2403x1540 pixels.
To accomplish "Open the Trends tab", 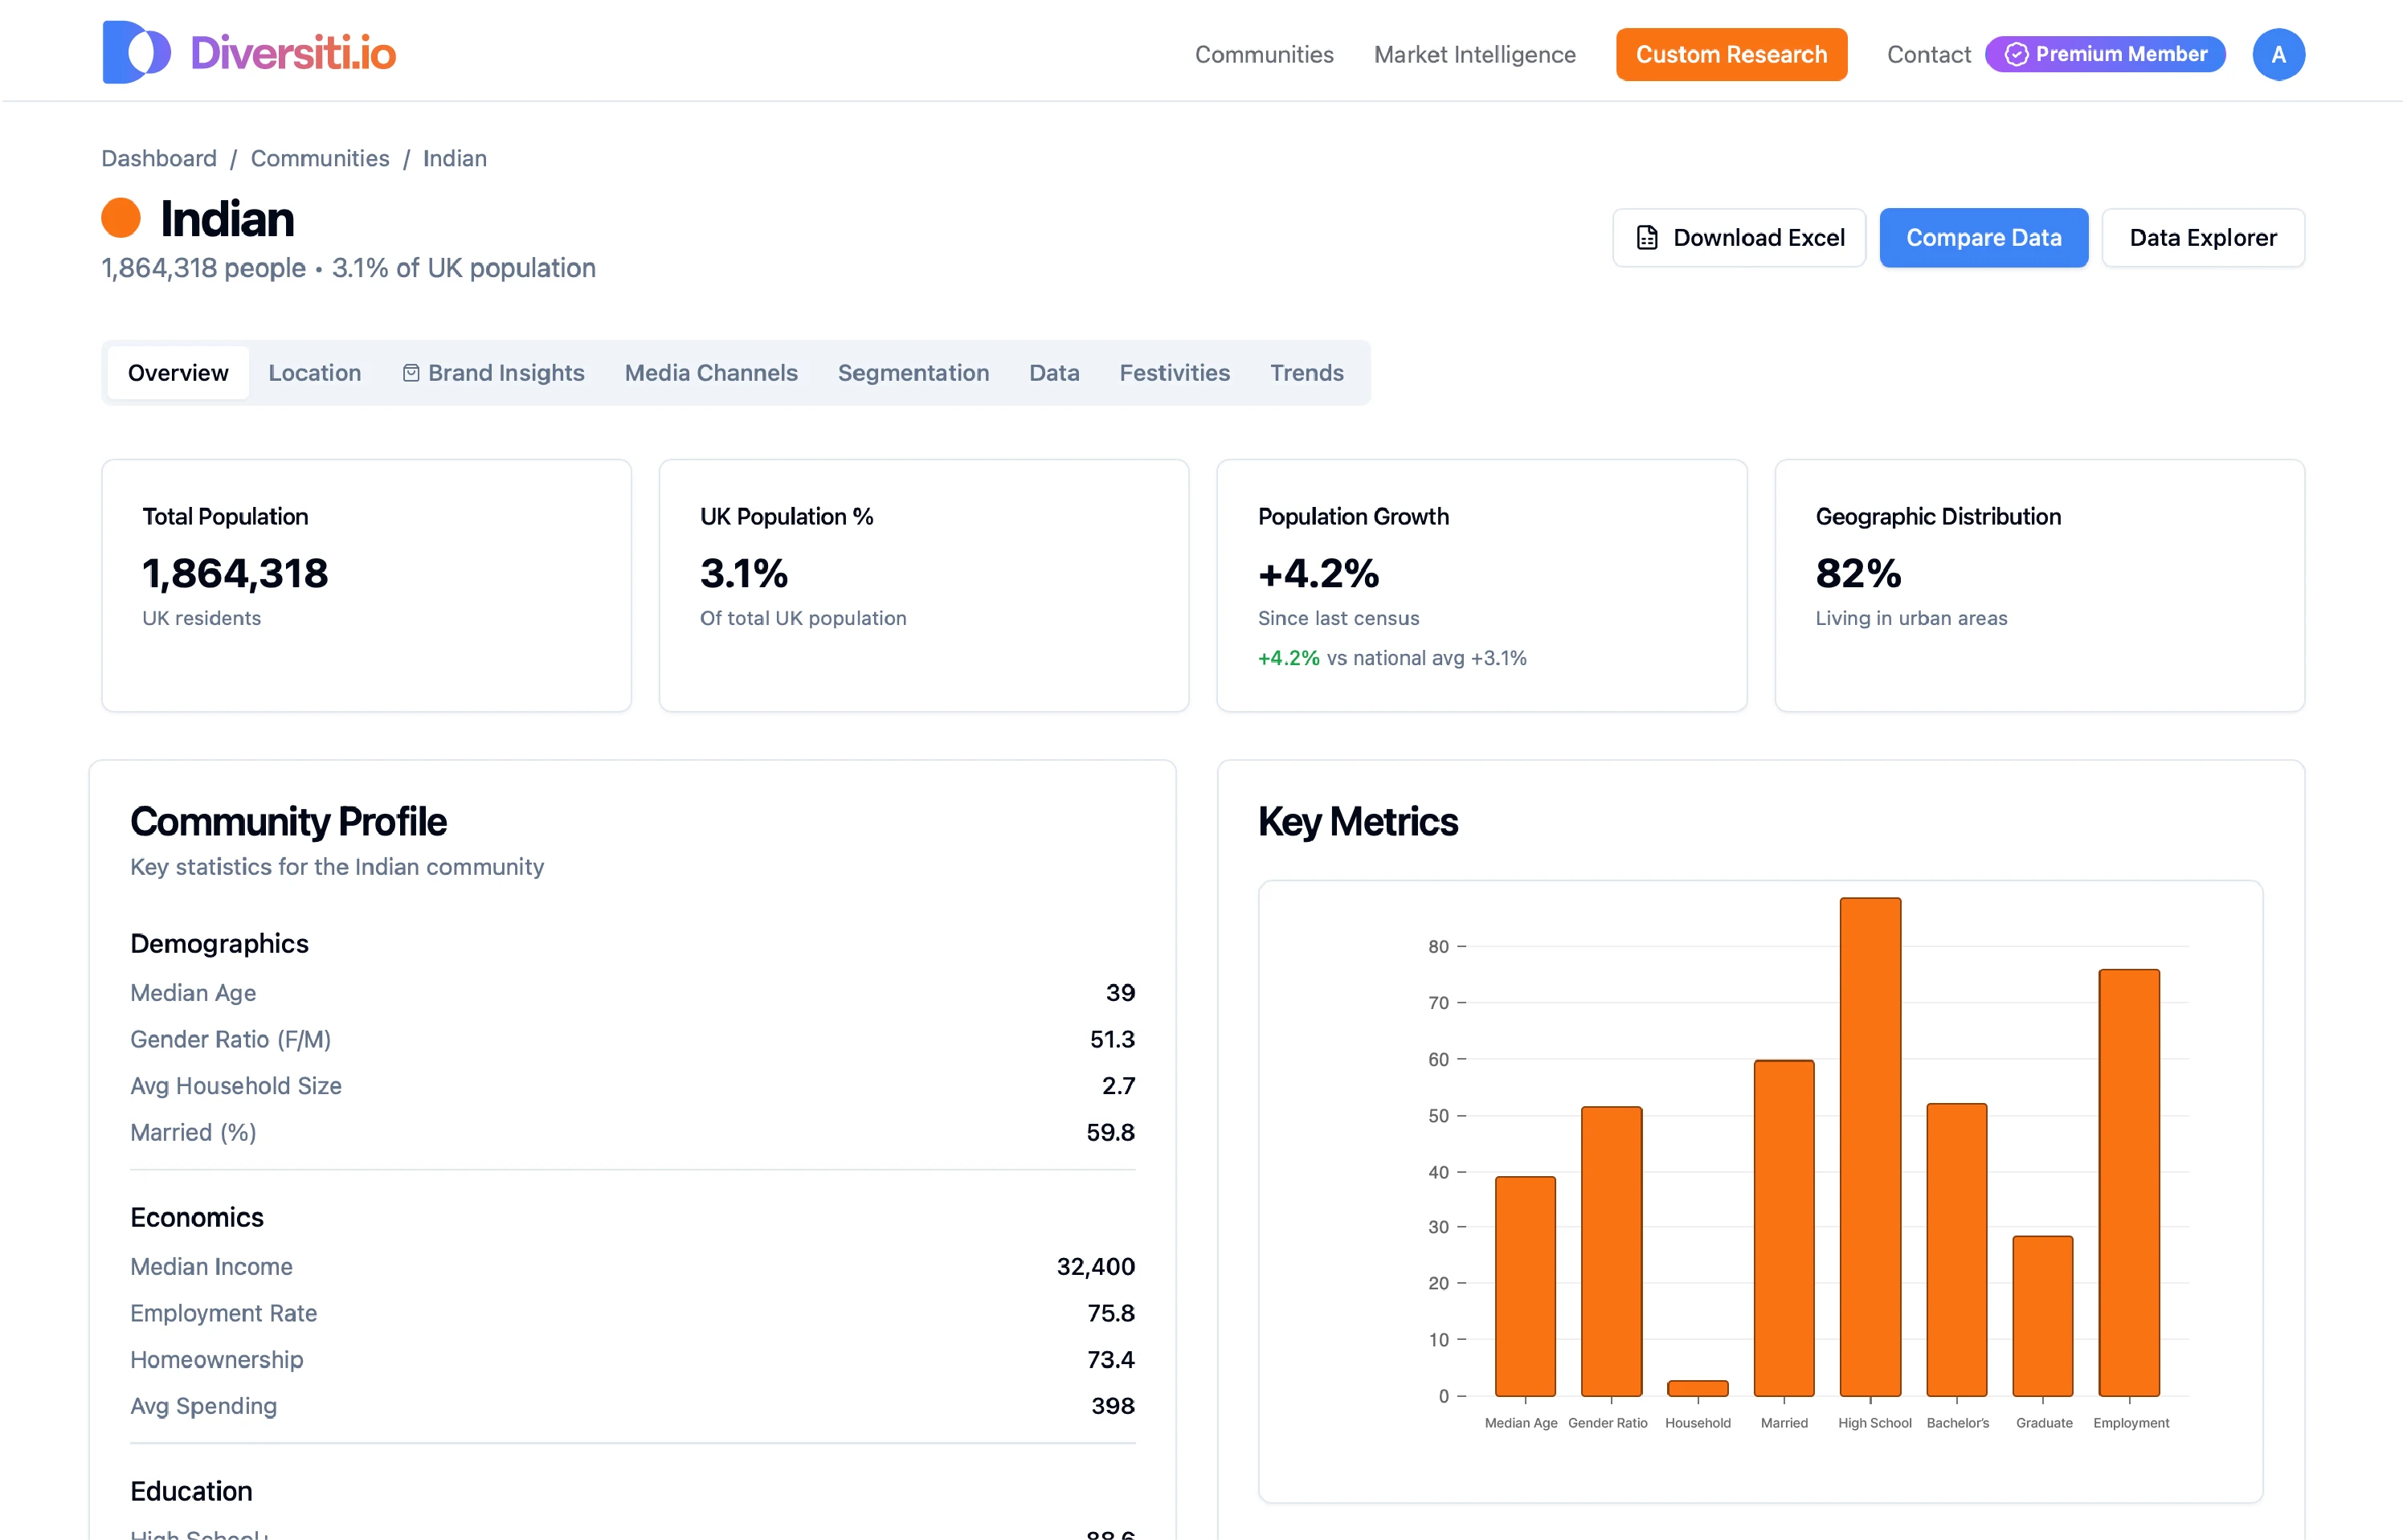I will click(1306, 373).
